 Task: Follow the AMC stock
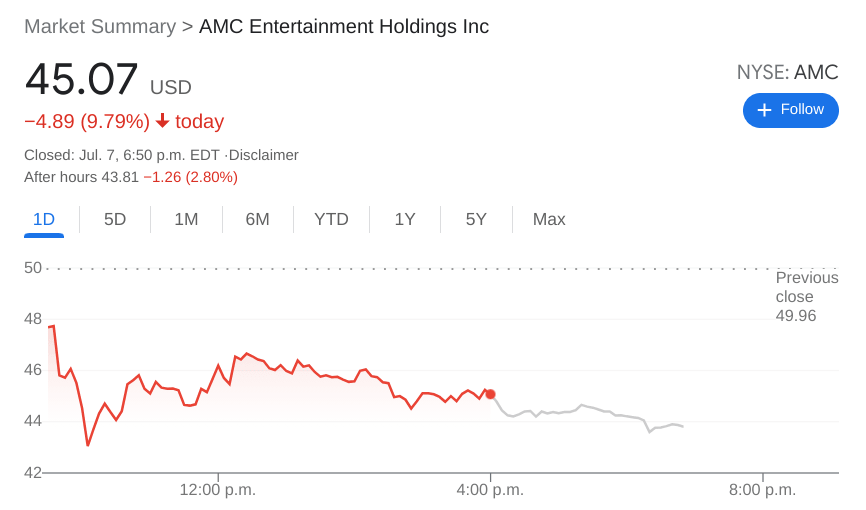(x=791, y=110)
